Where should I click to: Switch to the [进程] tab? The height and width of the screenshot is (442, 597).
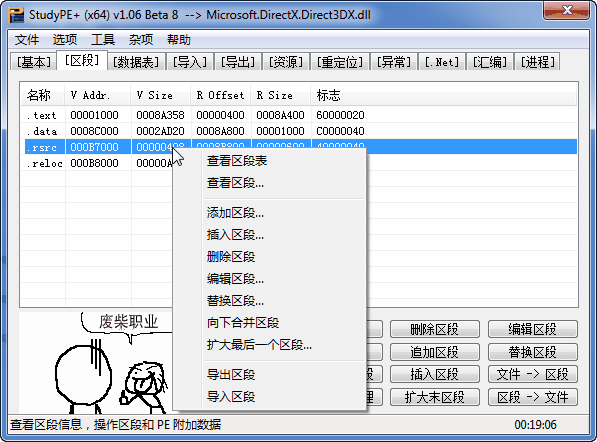click(x=538, y=62)
